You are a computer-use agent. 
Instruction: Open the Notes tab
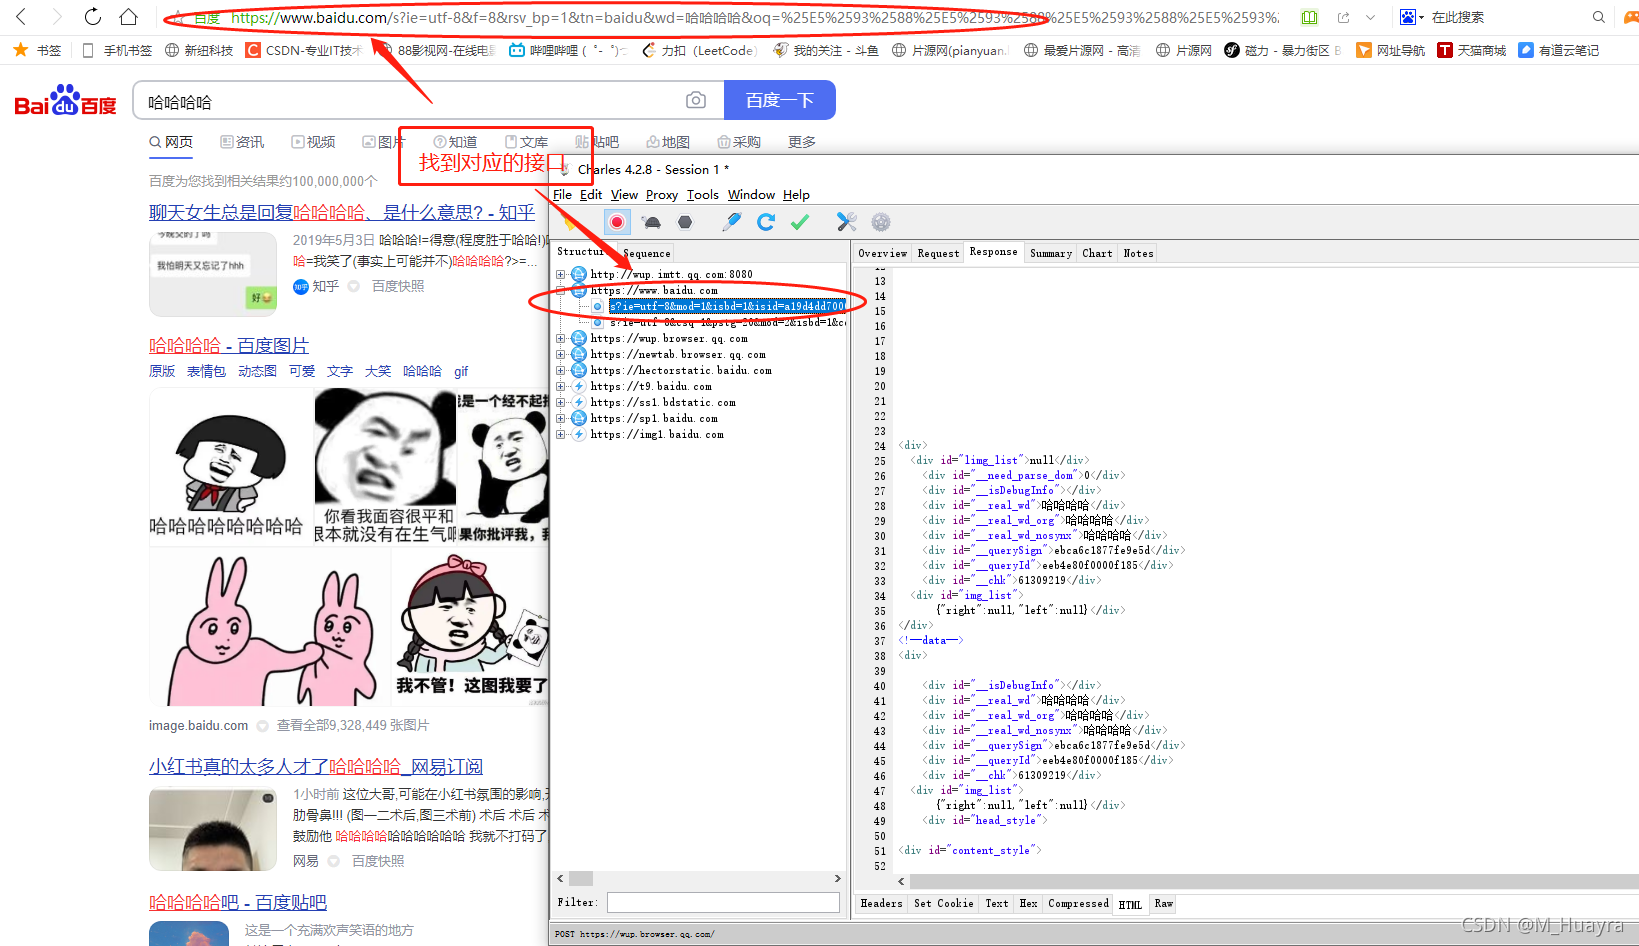[1138, 253]
